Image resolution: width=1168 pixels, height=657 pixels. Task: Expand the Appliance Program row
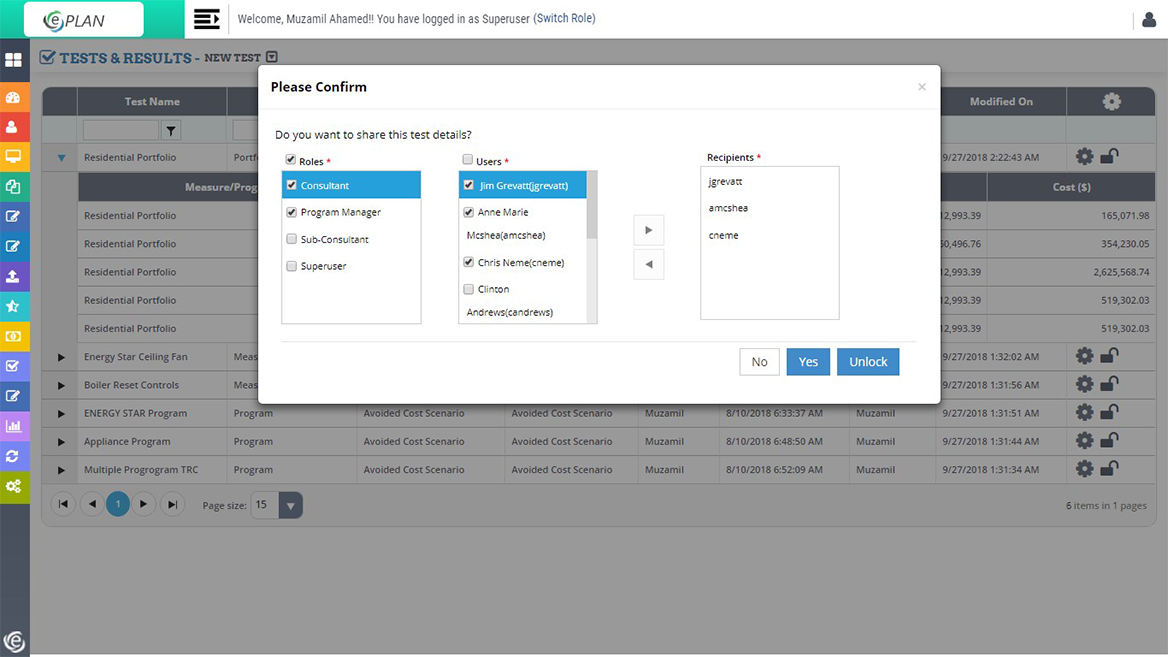(x=59, y=440)
